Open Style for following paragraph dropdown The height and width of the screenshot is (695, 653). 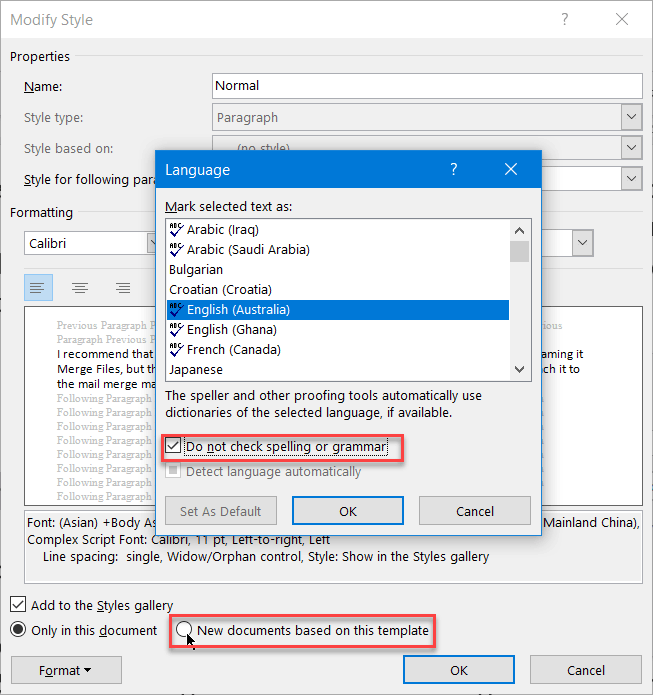coord(631,179)
